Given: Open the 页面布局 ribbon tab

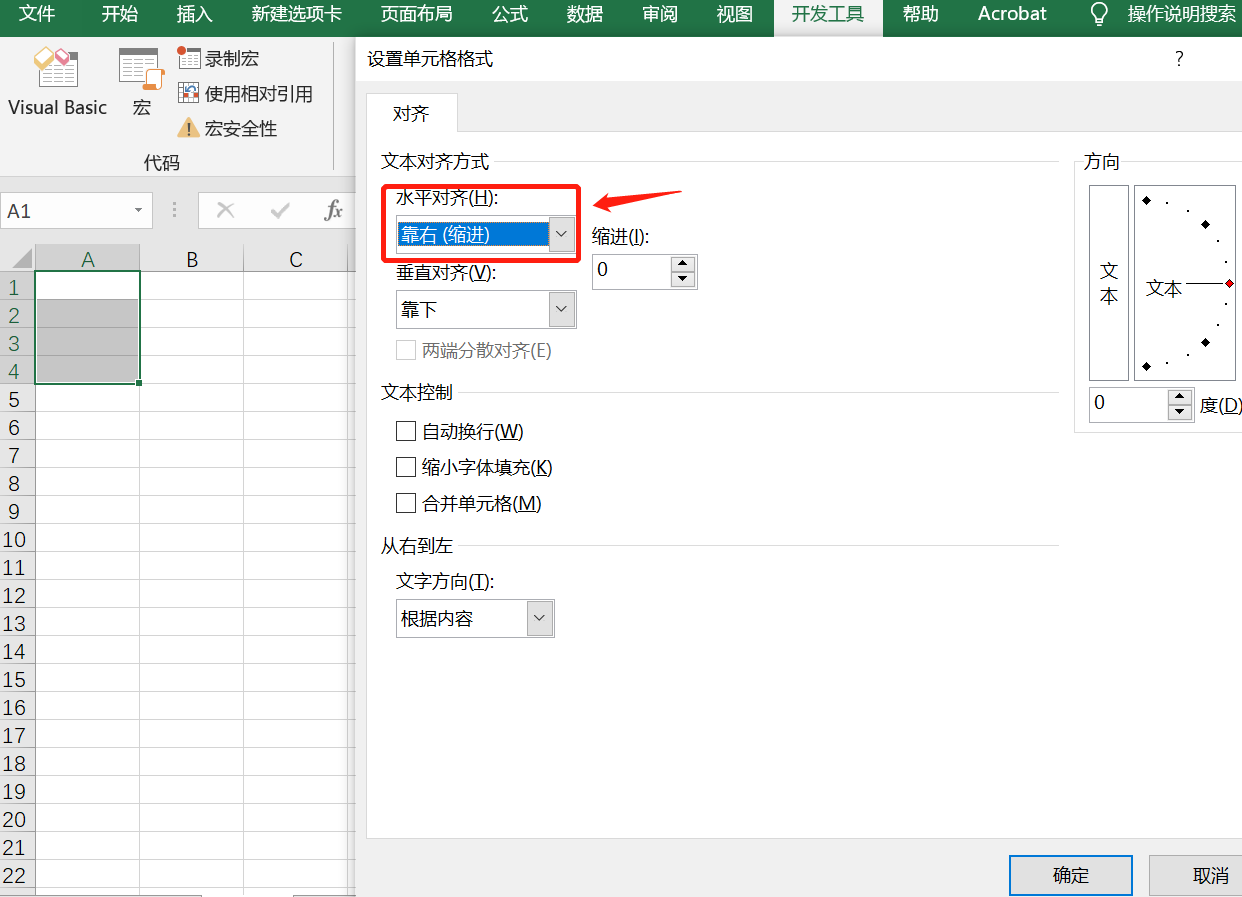Looking at the screenshot, I should (416, 14).
